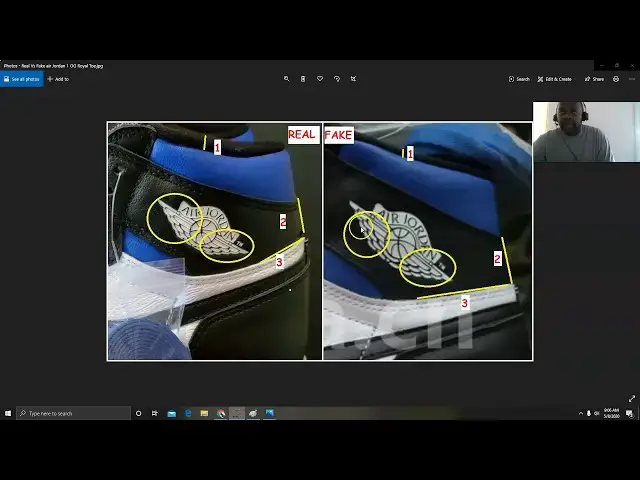This screenshot has height=480, width=640.
Task: Open Chrome from the taskbar
Action: tap(221, 413)
